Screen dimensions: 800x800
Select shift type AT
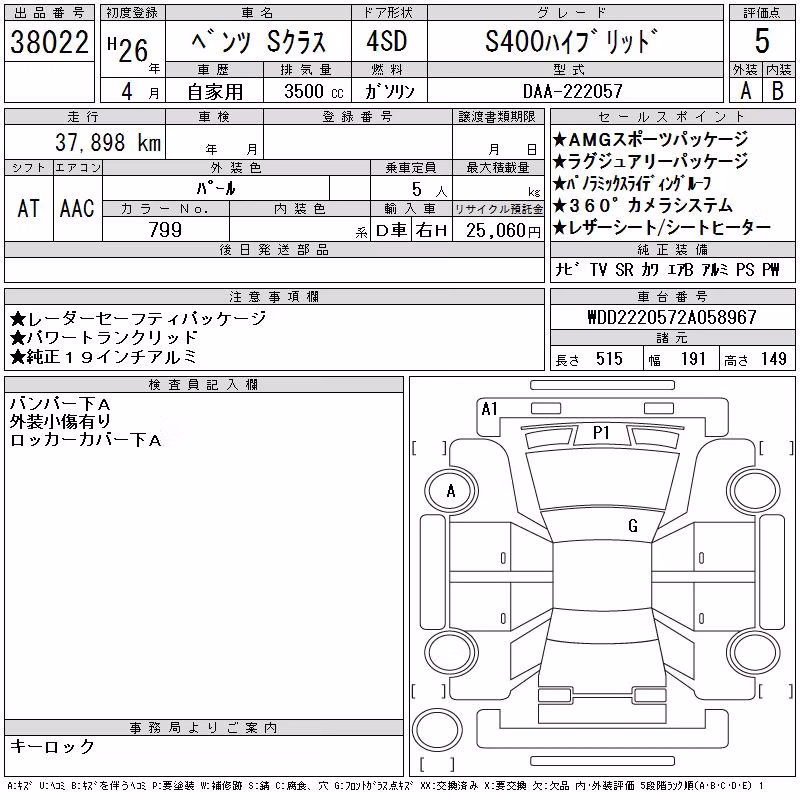(x=29, y=208)
